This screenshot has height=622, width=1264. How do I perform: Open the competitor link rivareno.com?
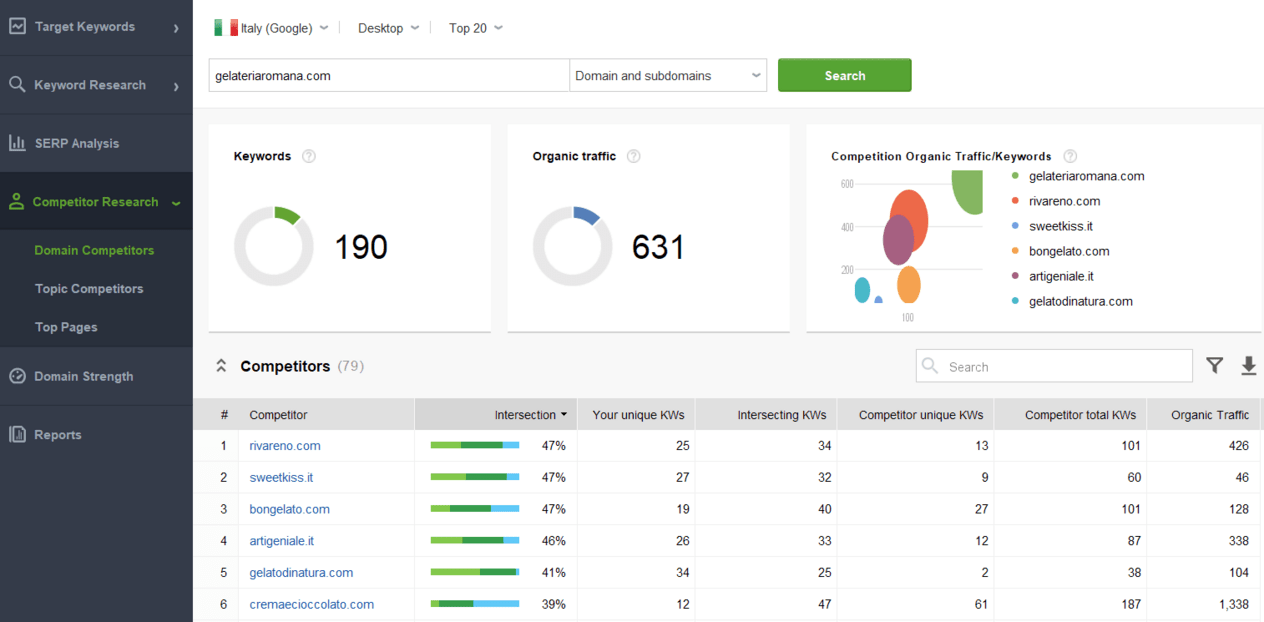tap(285, 445)
